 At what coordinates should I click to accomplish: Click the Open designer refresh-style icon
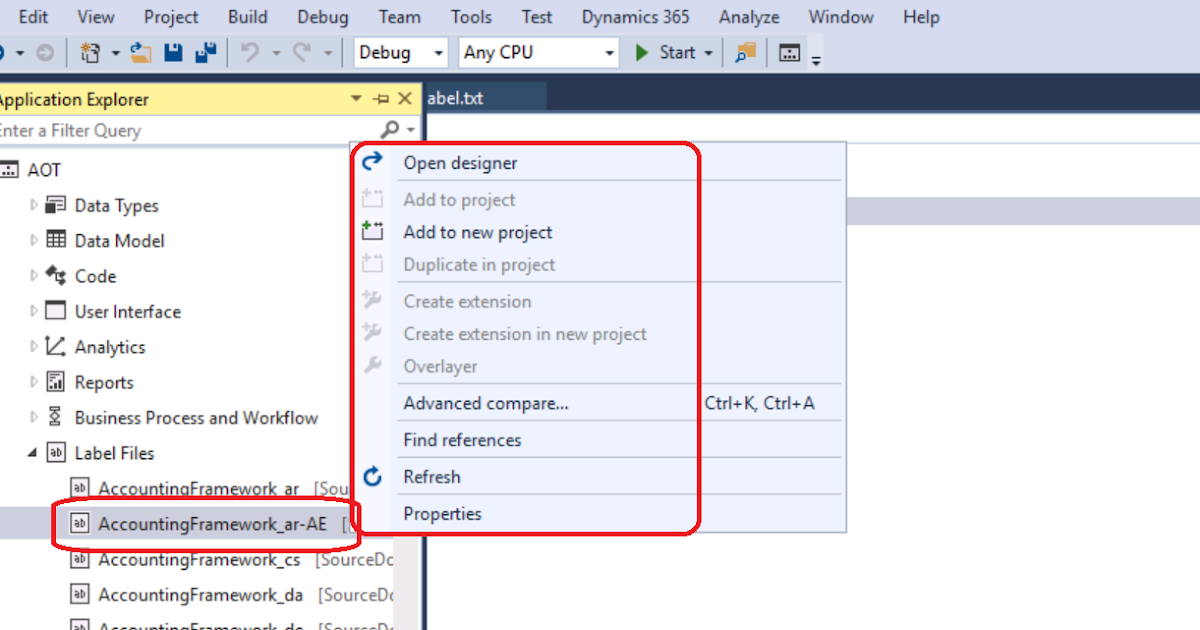click(x=372, y=161)
